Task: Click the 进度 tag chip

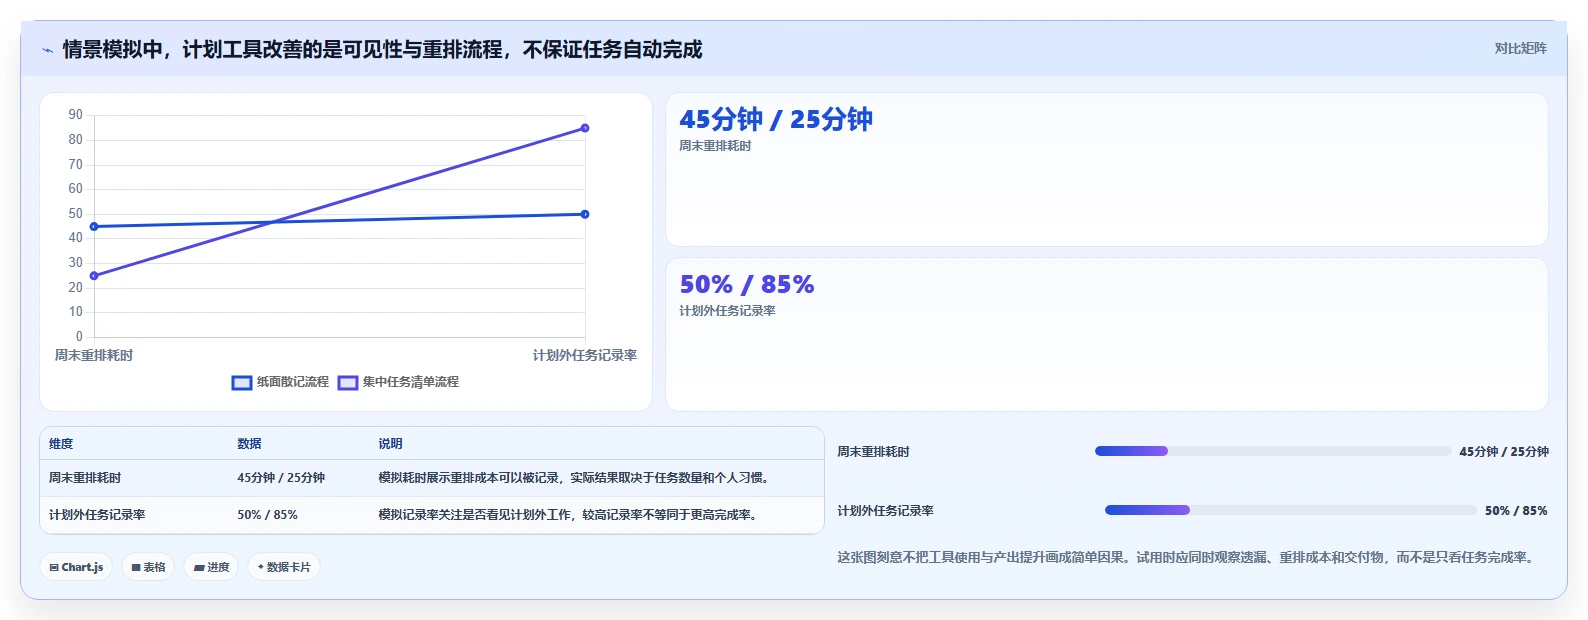Action: 211,567
